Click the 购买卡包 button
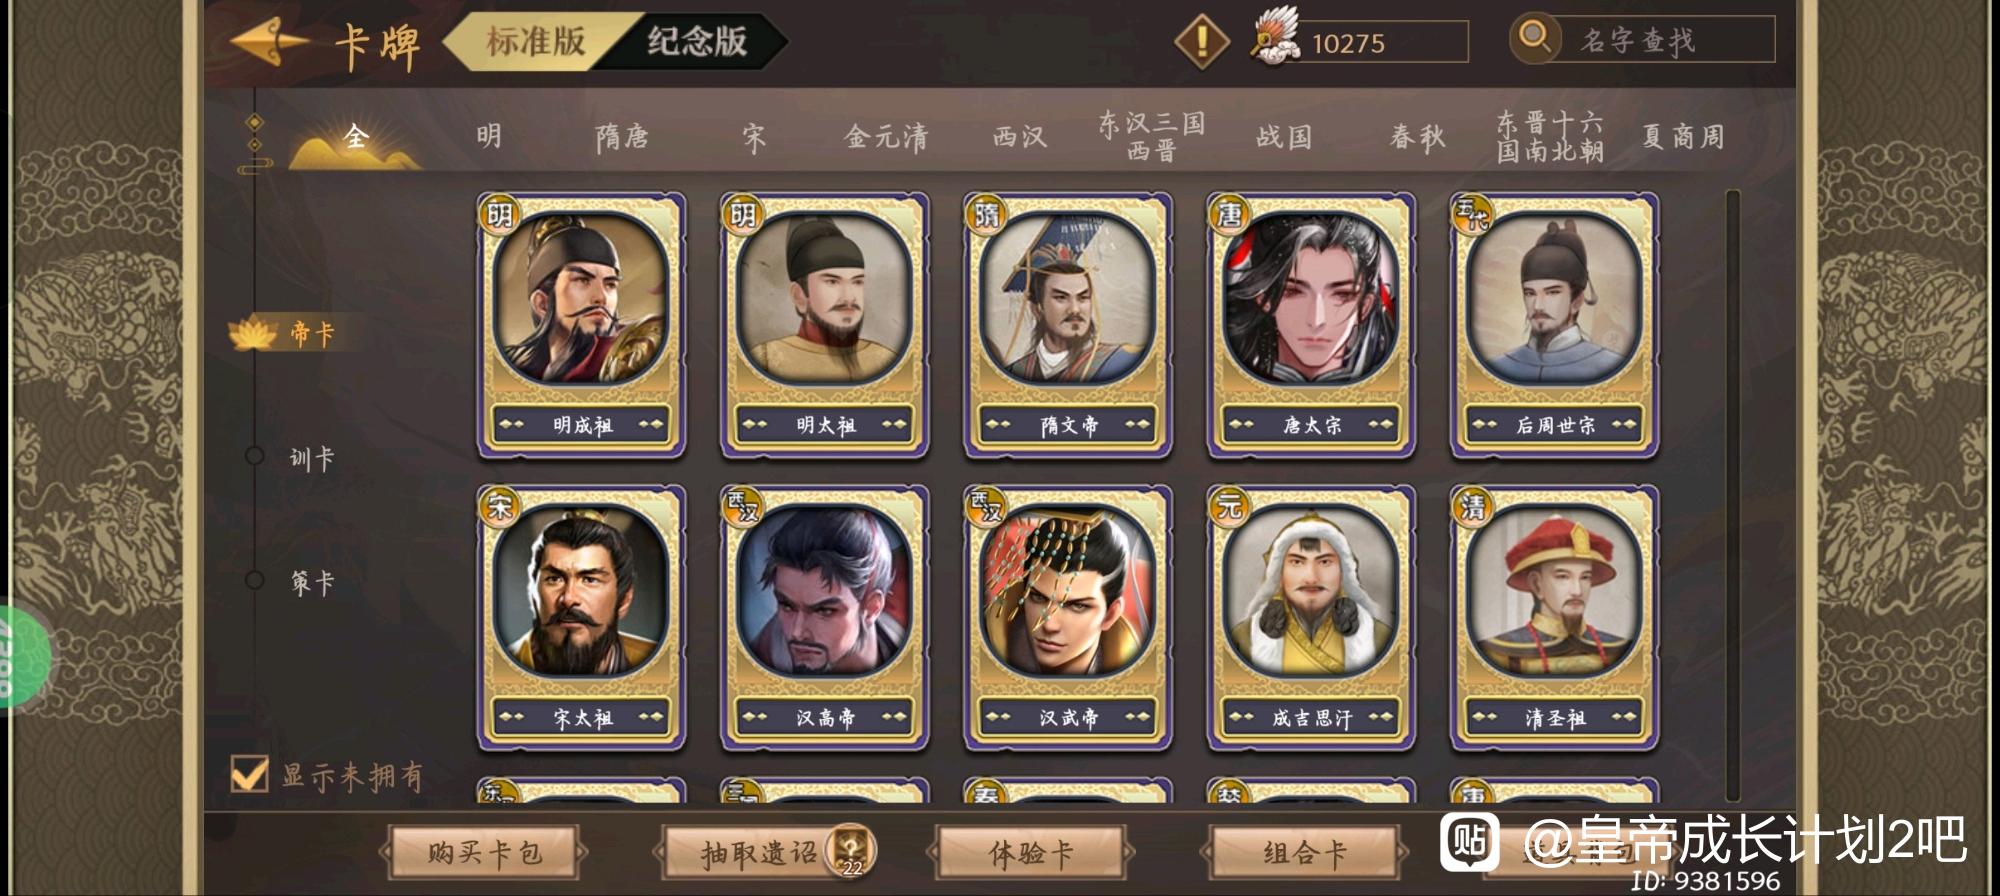This screenshot has height=896, width=2000. [x=484, y=853]
